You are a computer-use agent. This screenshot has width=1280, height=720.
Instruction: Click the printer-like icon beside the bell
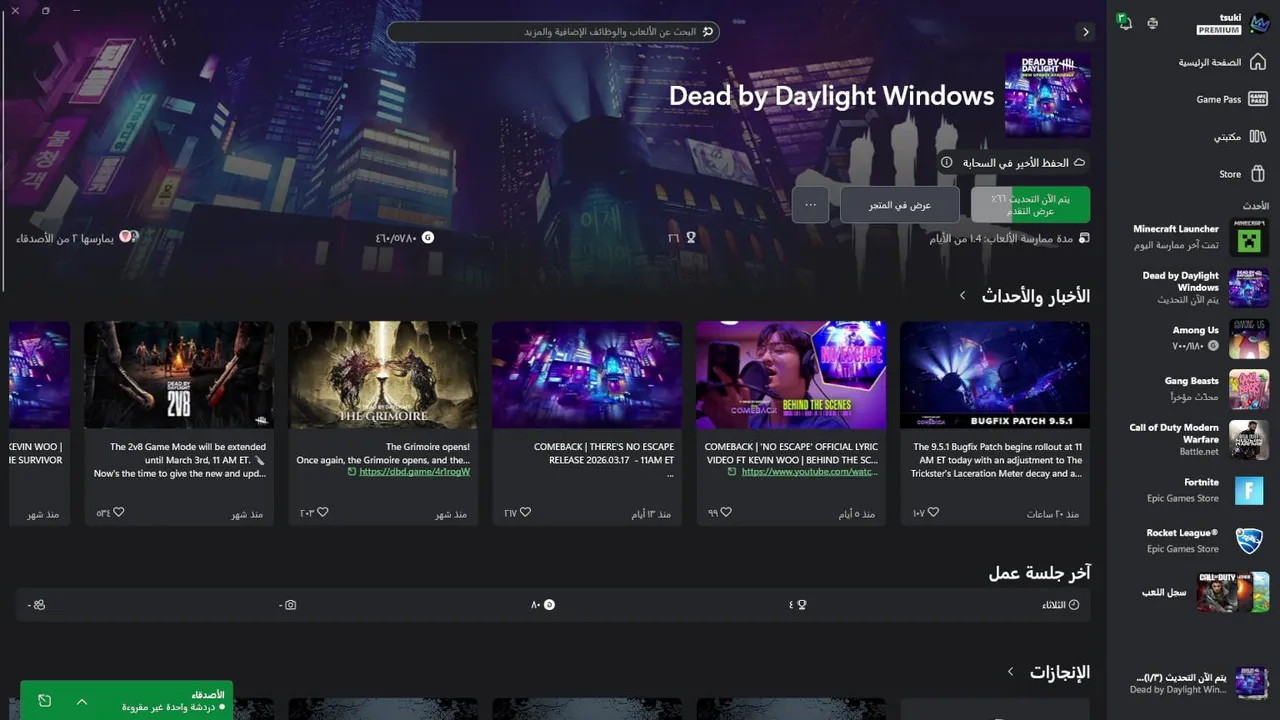1153,23
